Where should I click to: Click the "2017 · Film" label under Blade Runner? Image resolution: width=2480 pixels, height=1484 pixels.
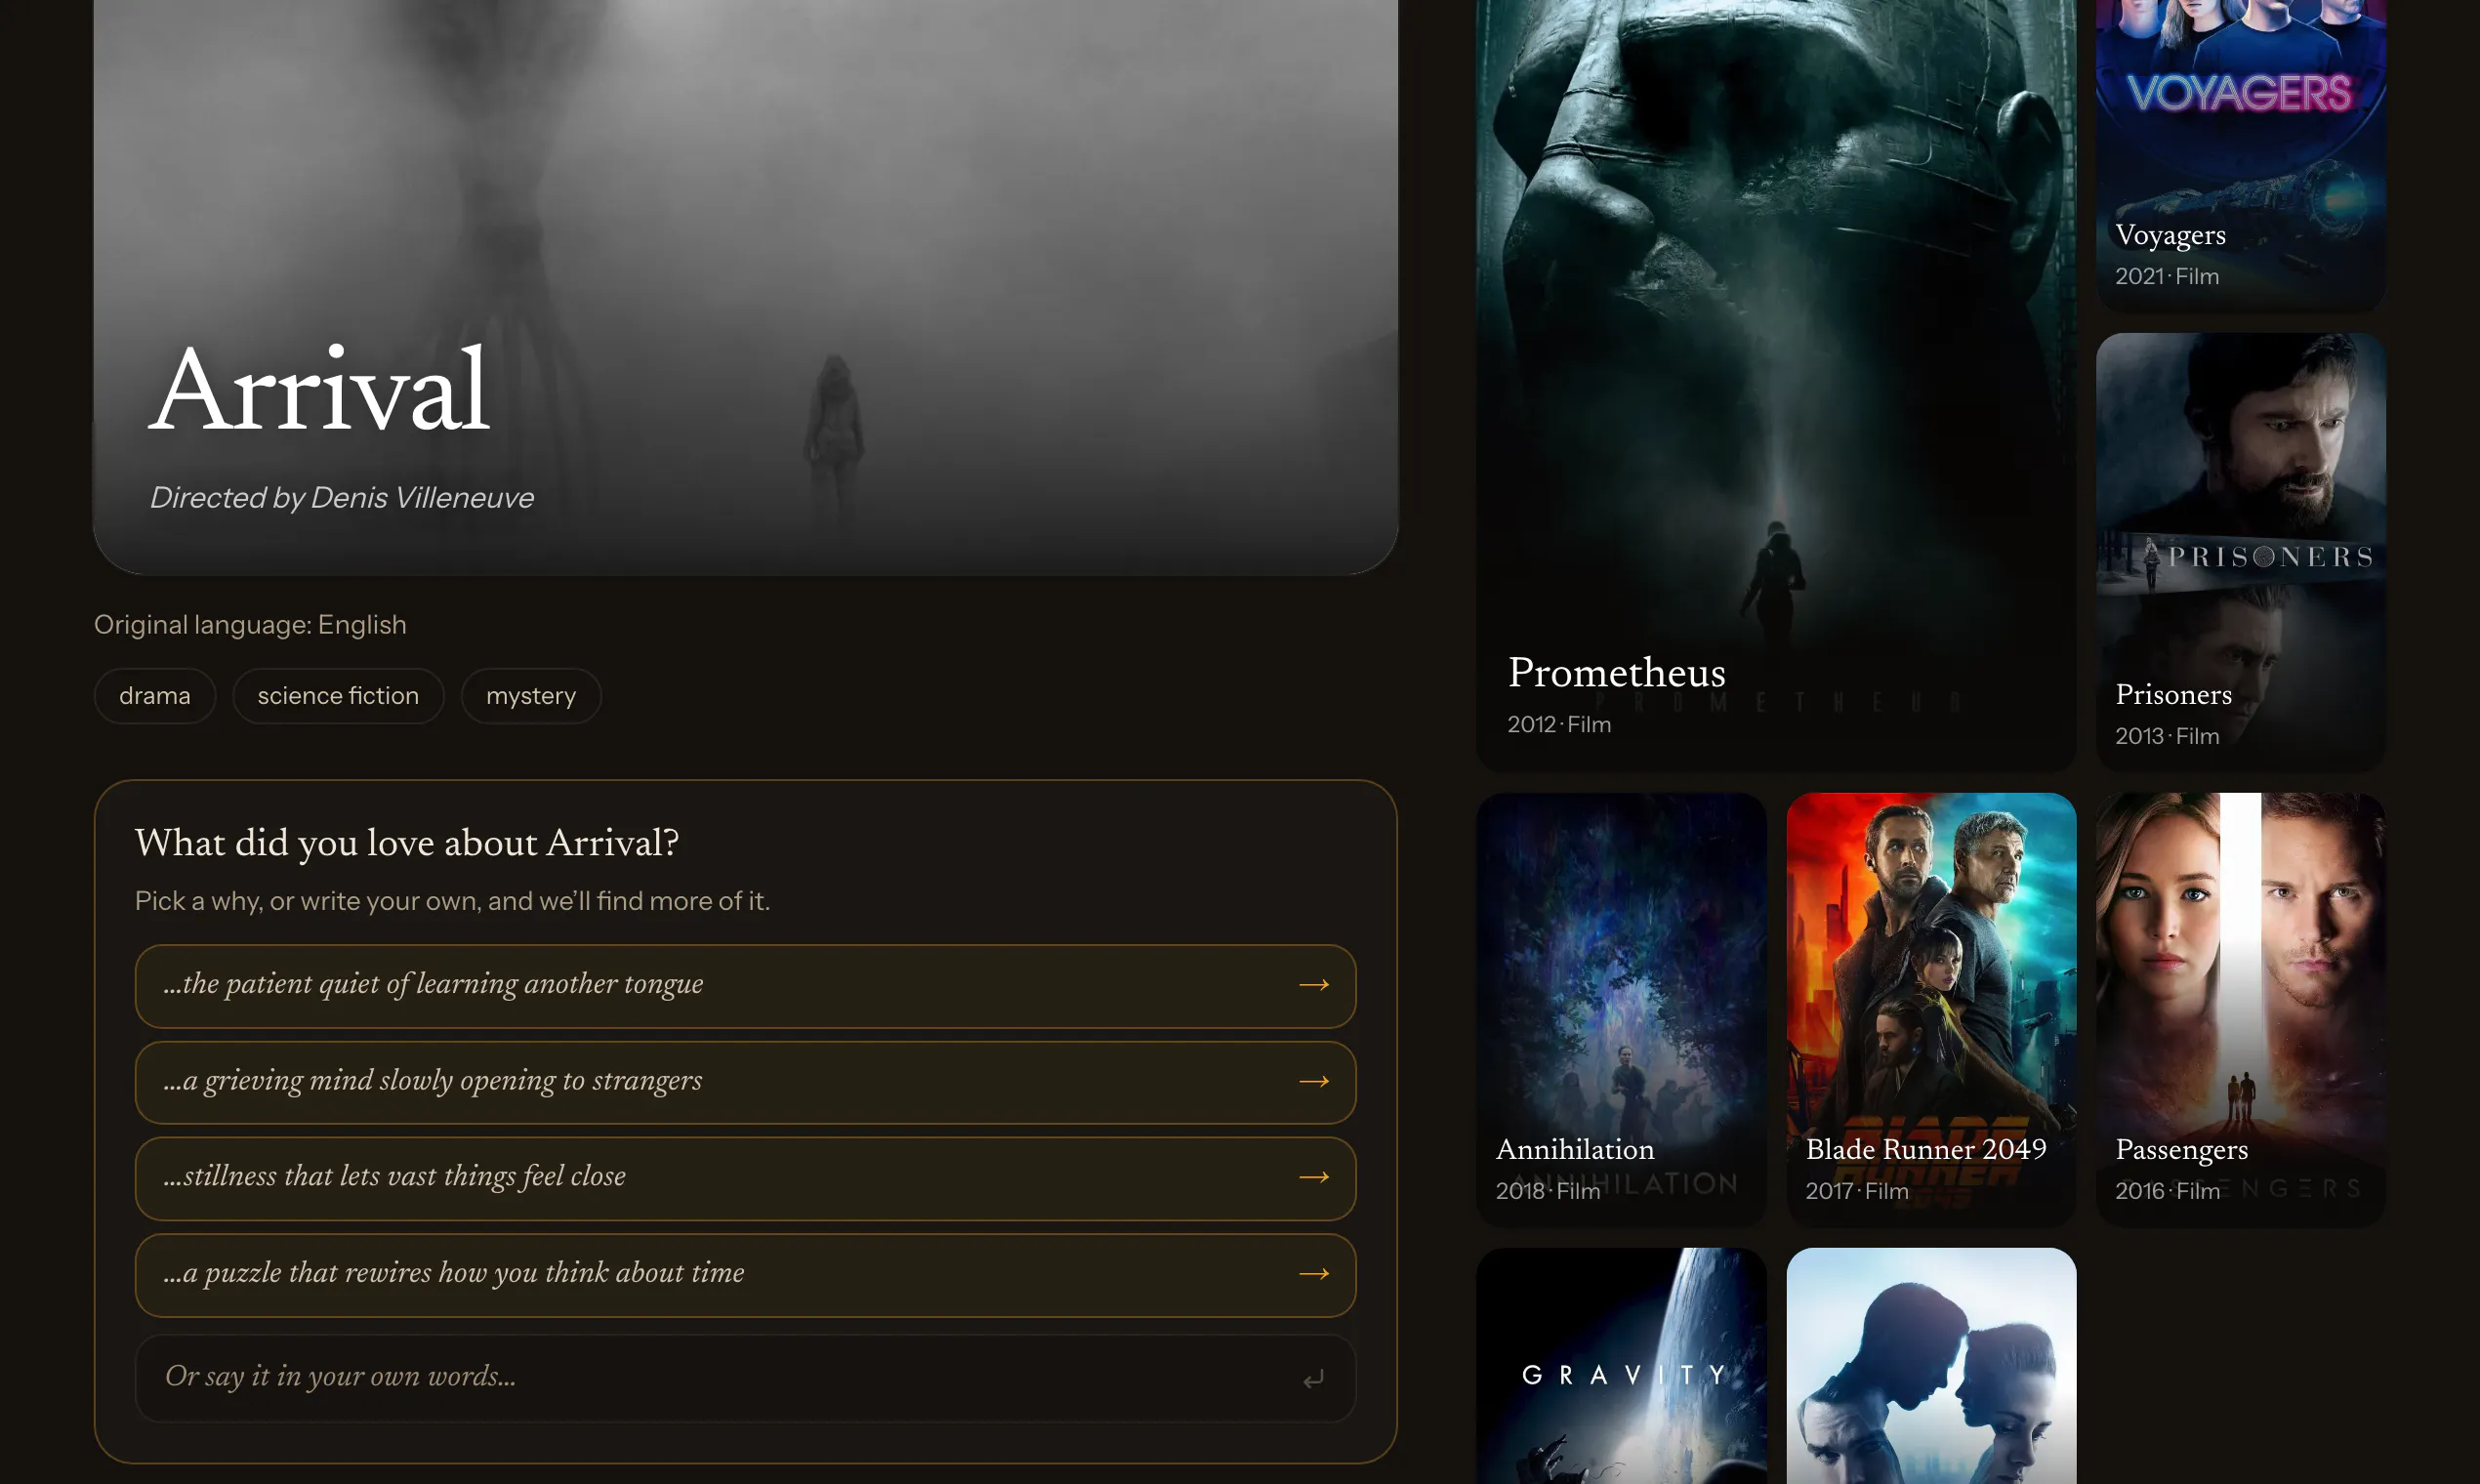[1857, 1192]
